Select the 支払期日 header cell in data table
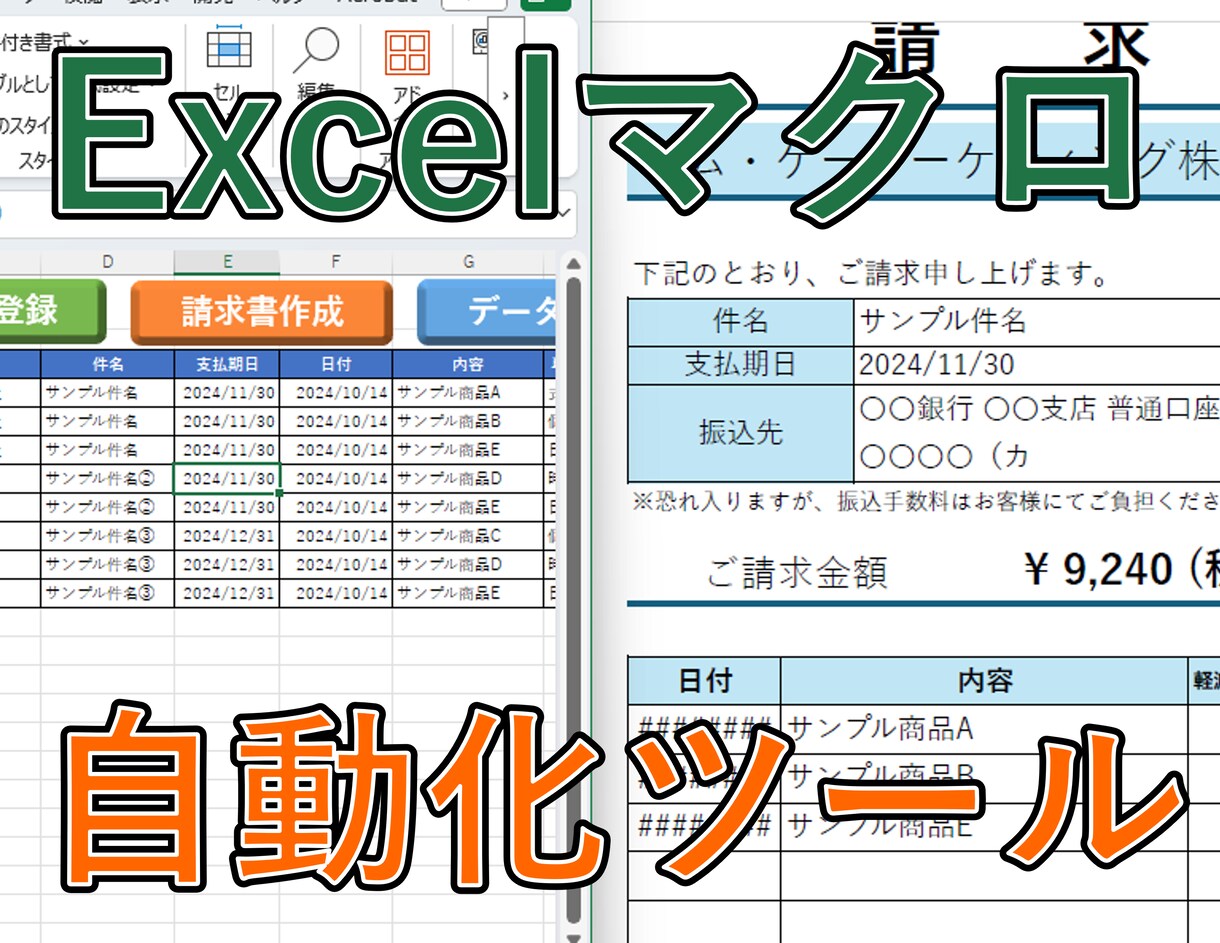The width and height of the screenshot is (1220, 943). click(x=227, y=364)
